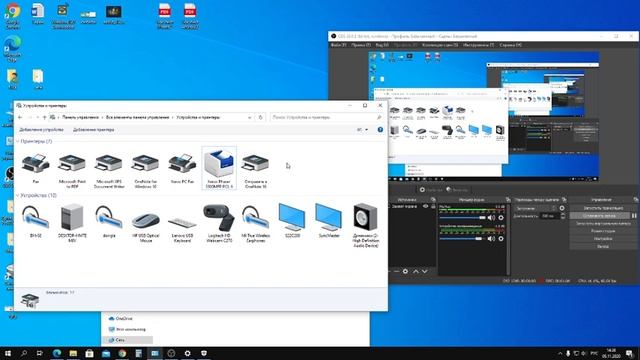The height and width of the screenshot is (360, 640).
Task: Open the Вид menu in OBS
Action: [382, 45]
